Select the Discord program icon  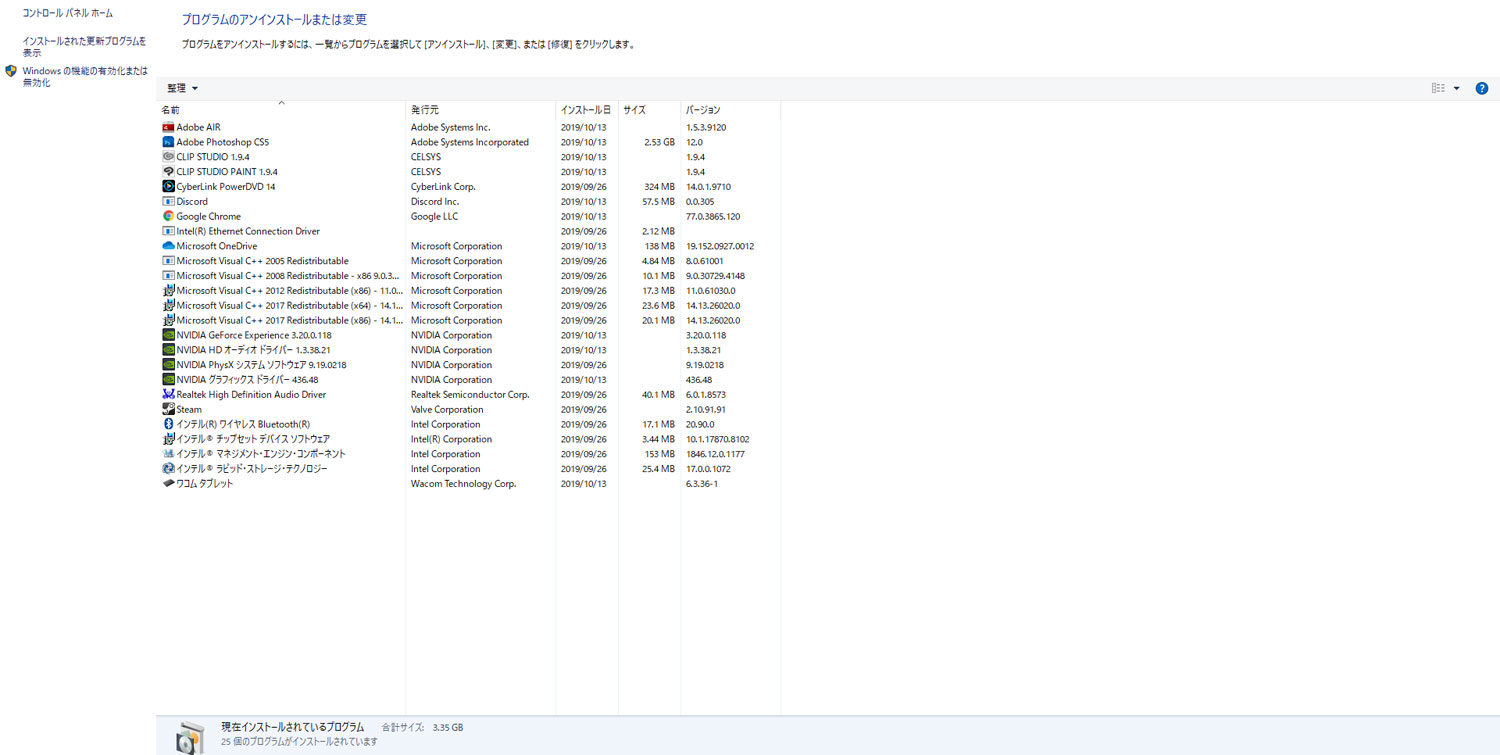point(168,201)
